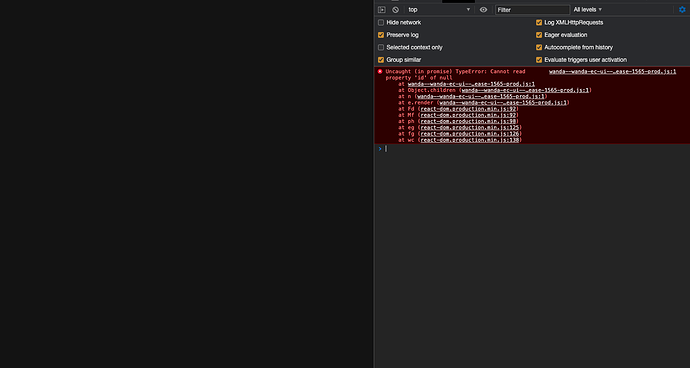The image size is (690, 368).
Task: Enable Selected context only checkbox
Action: (x=381, y=47)
